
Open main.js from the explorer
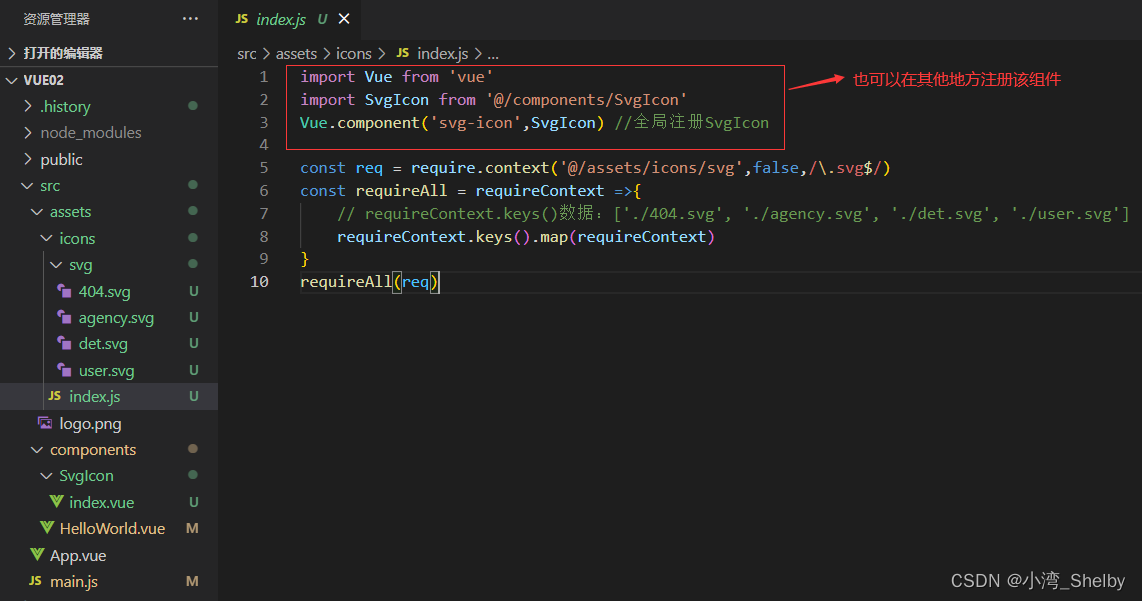(73, 581)
